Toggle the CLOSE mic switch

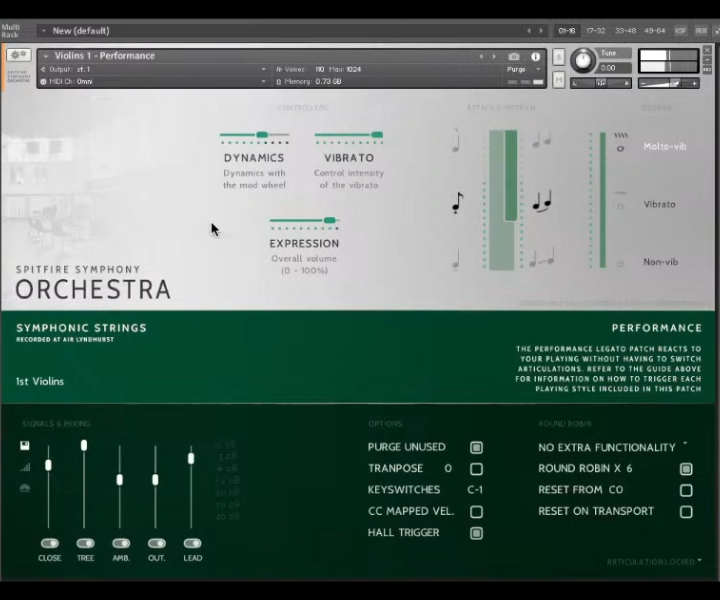(x=50, y=543)
